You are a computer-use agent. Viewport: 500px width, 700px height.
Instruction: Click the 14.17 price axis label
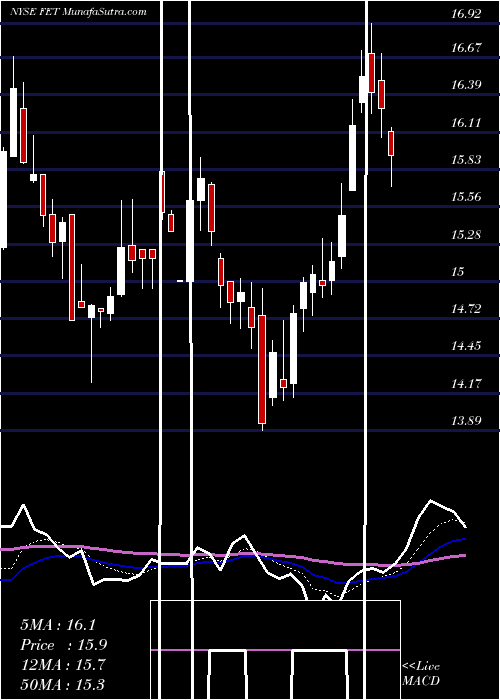coord(466,383)
